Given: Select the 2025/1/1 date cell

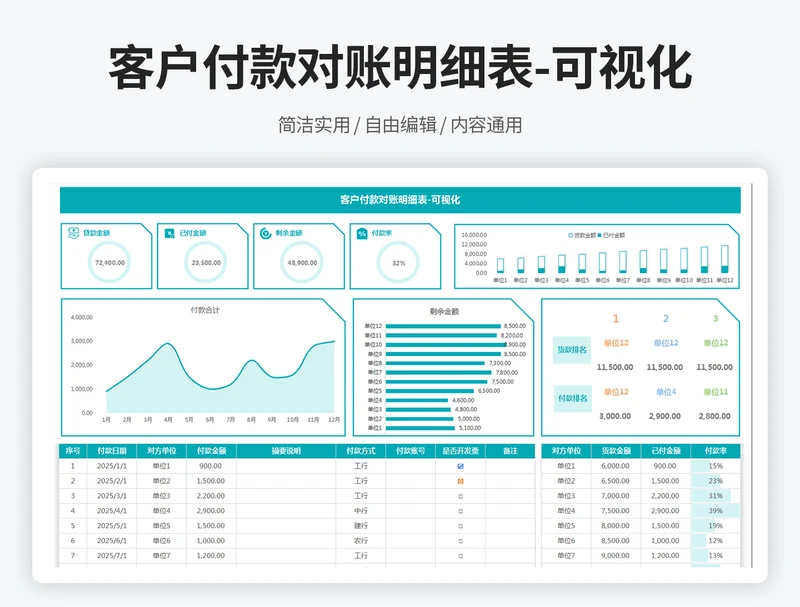Looking at the screenshot, I should [x=112, y=466].
